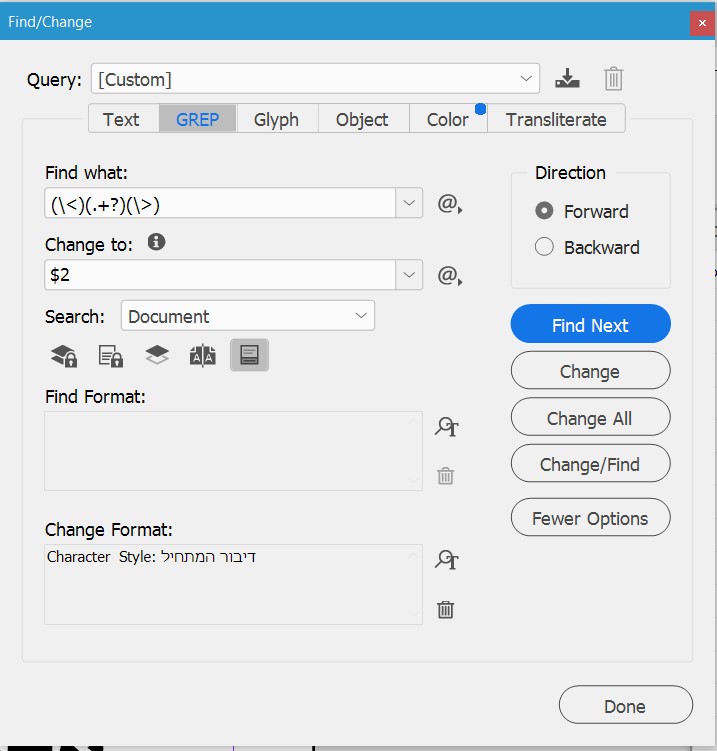The height and width of the screenshot is (751, 717).
Task: Toggle Include Footnotes icon
Action: pos(249,355)
